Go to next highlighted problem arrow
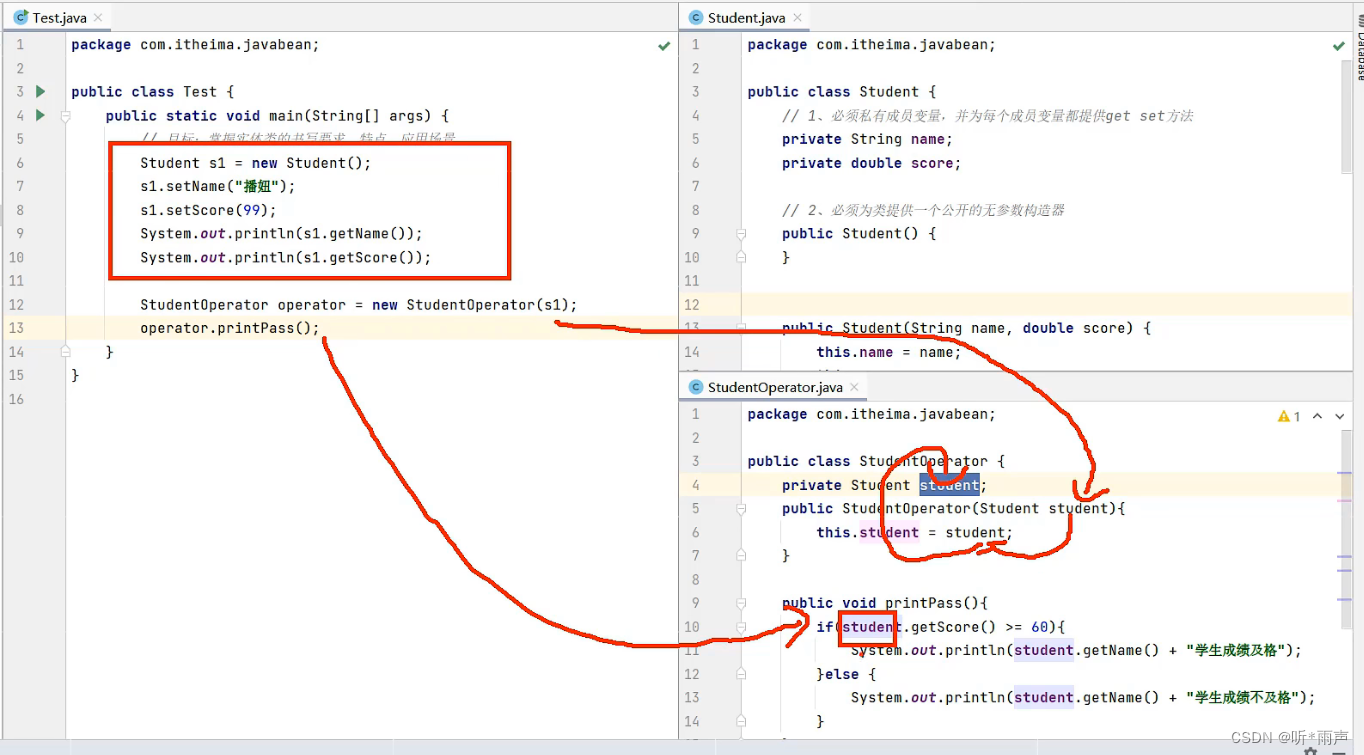The image size is (1364, 755). coord(1339,416)
